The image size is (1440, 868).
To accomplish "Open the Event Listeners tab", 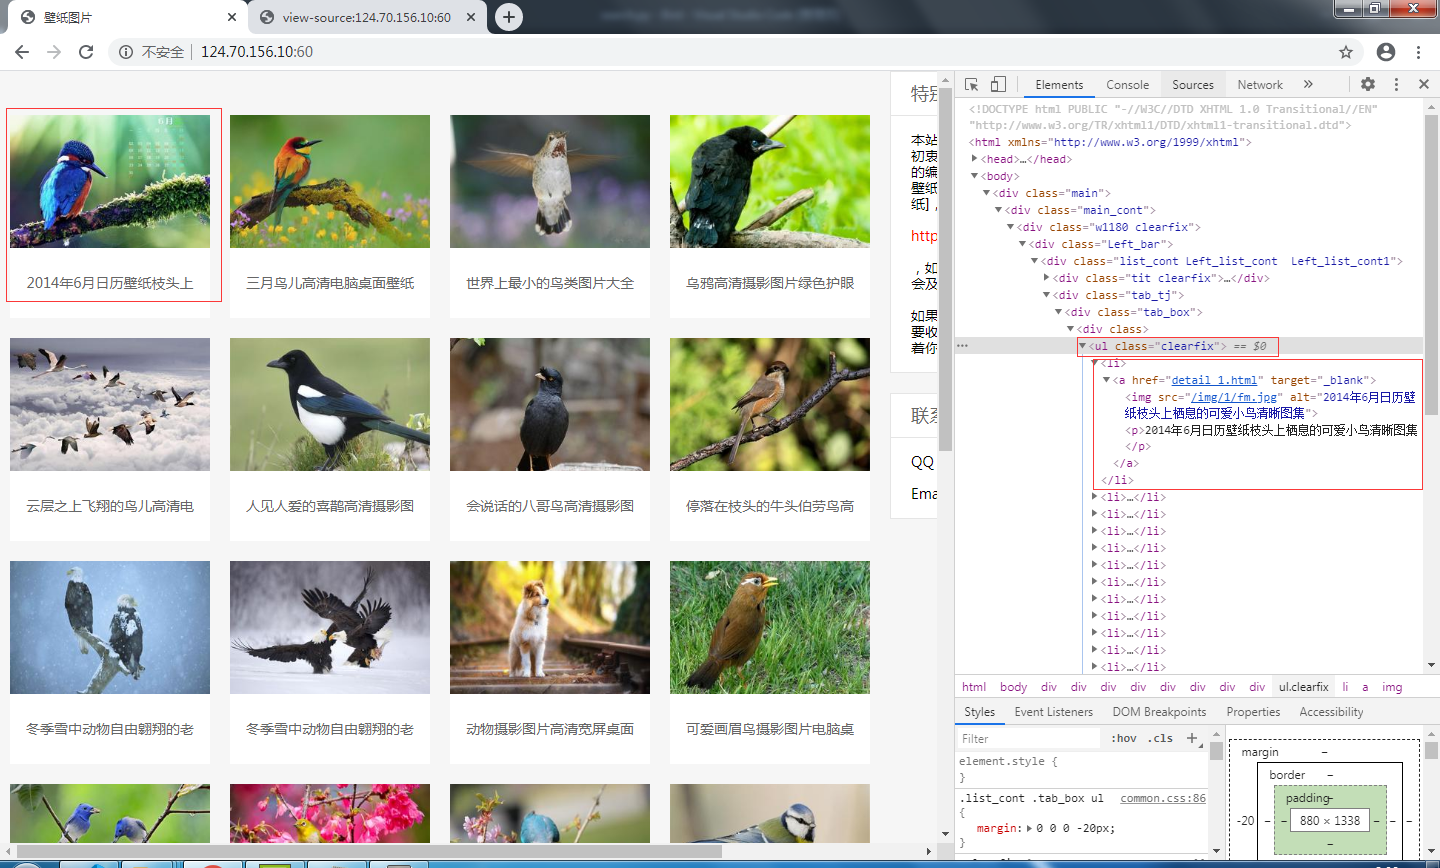I will [x=1053, y=712].
